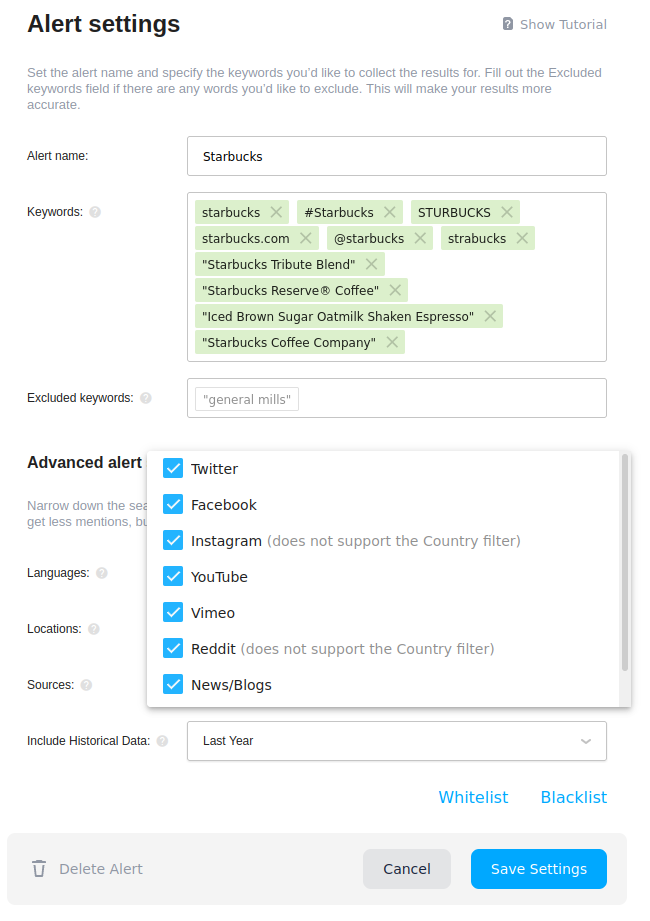Click the Blacklist link
The height and width of the screenshot is (921, 650).
coord(574,797)
